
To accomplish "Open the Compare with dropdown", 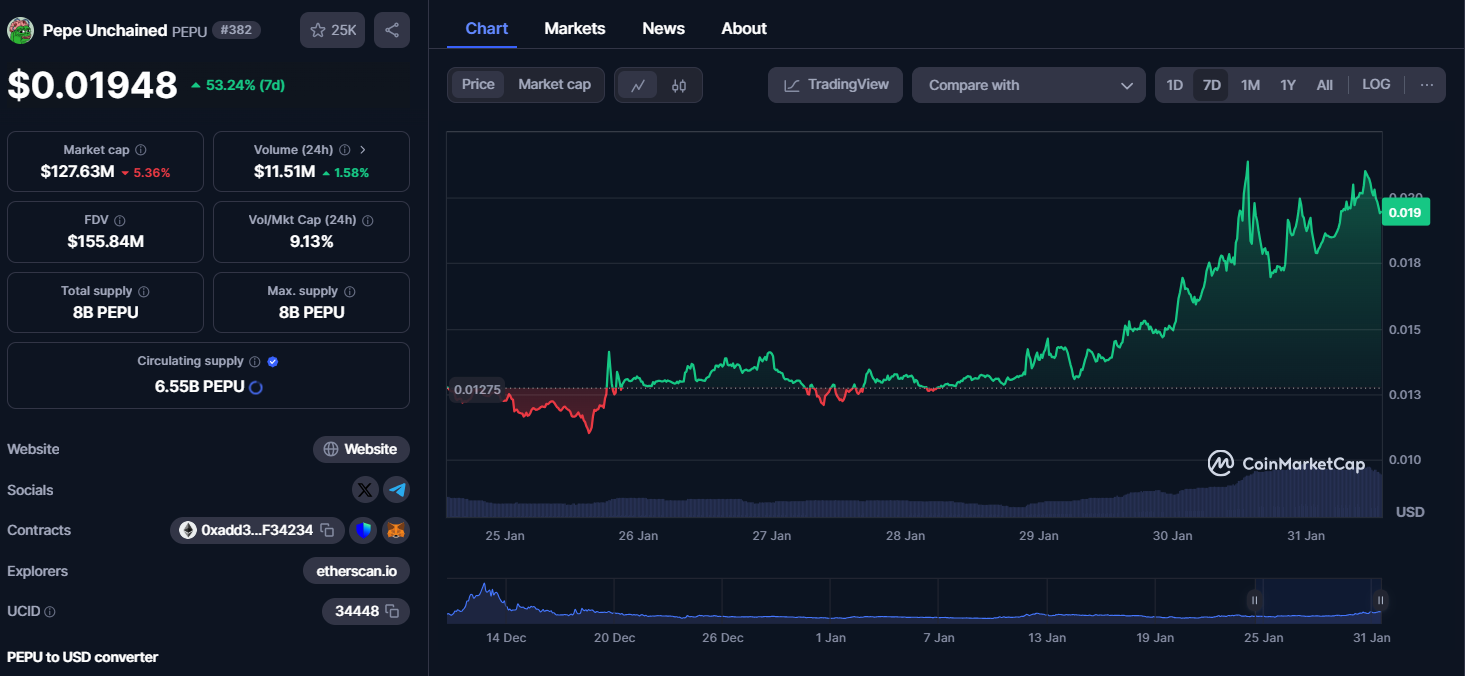I will [x=1029, y=85].
